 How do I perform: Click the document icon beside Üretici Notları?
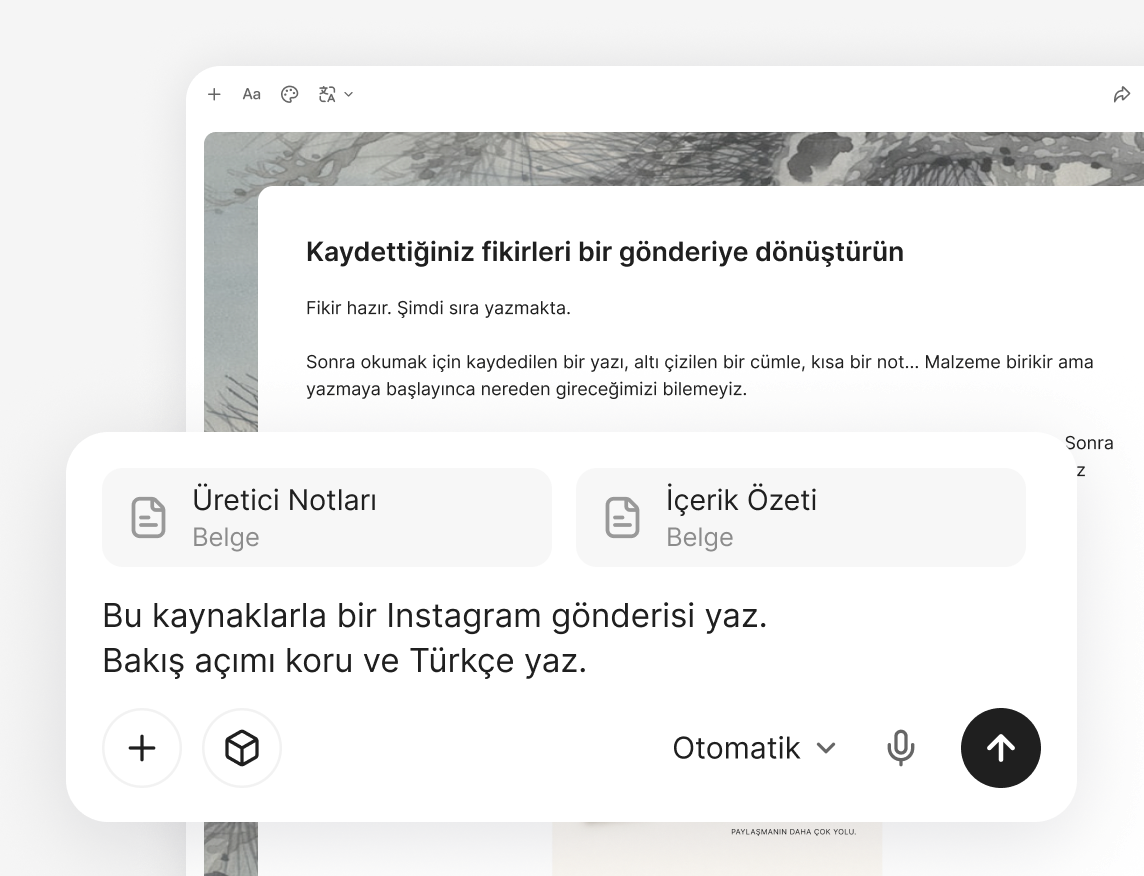(148, 518)
